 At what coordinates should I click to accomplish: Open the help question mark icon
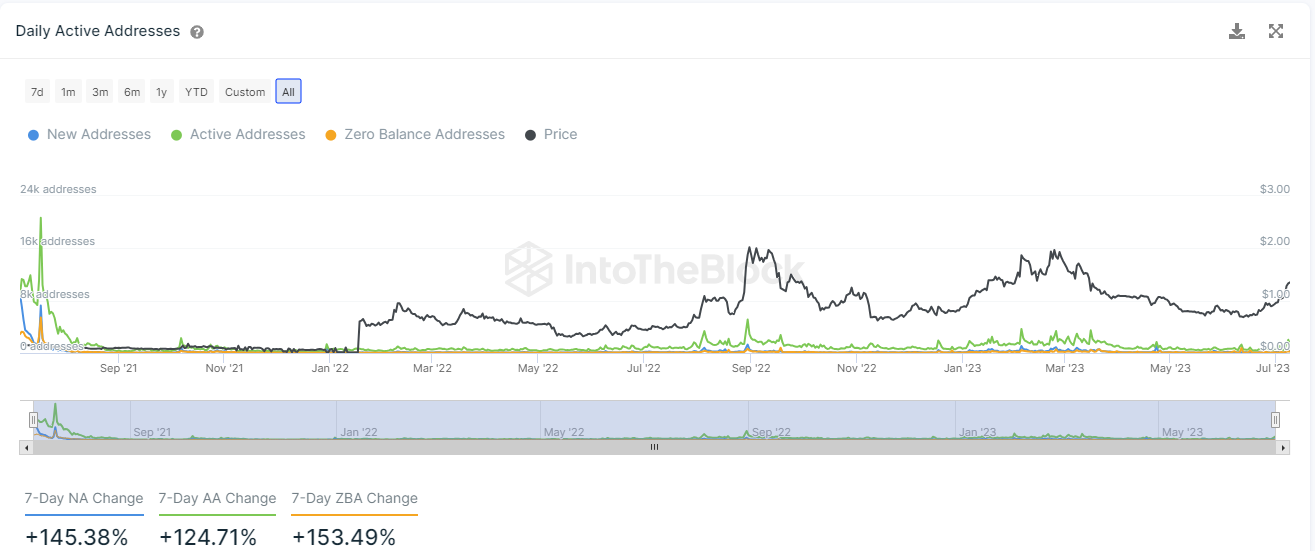197,32
